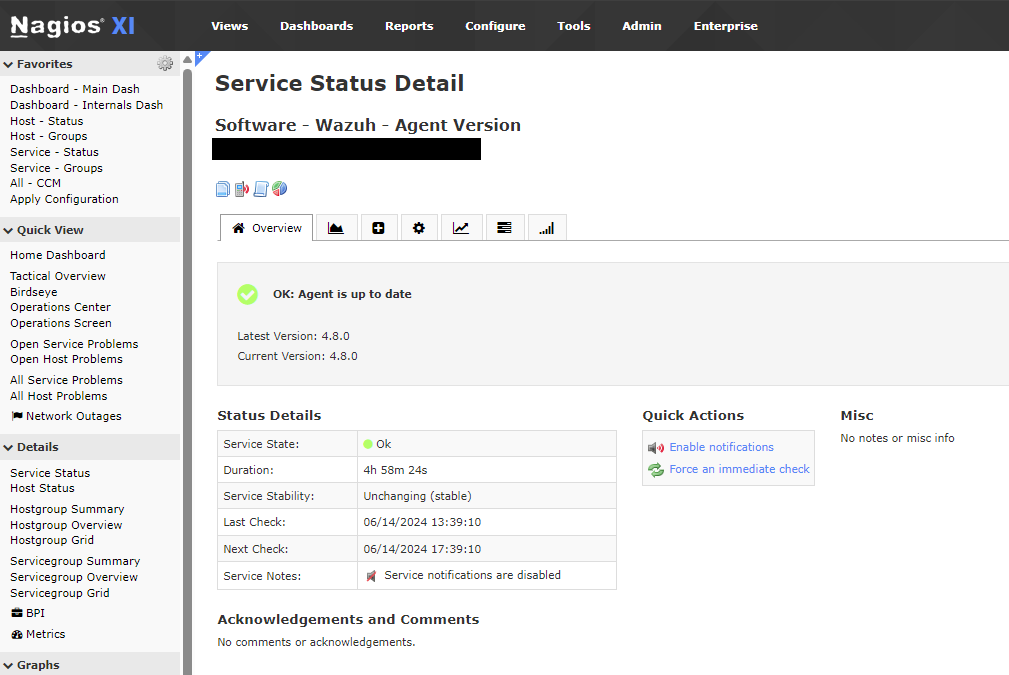Click the Nagios XI logo

[x=73, y=26]
